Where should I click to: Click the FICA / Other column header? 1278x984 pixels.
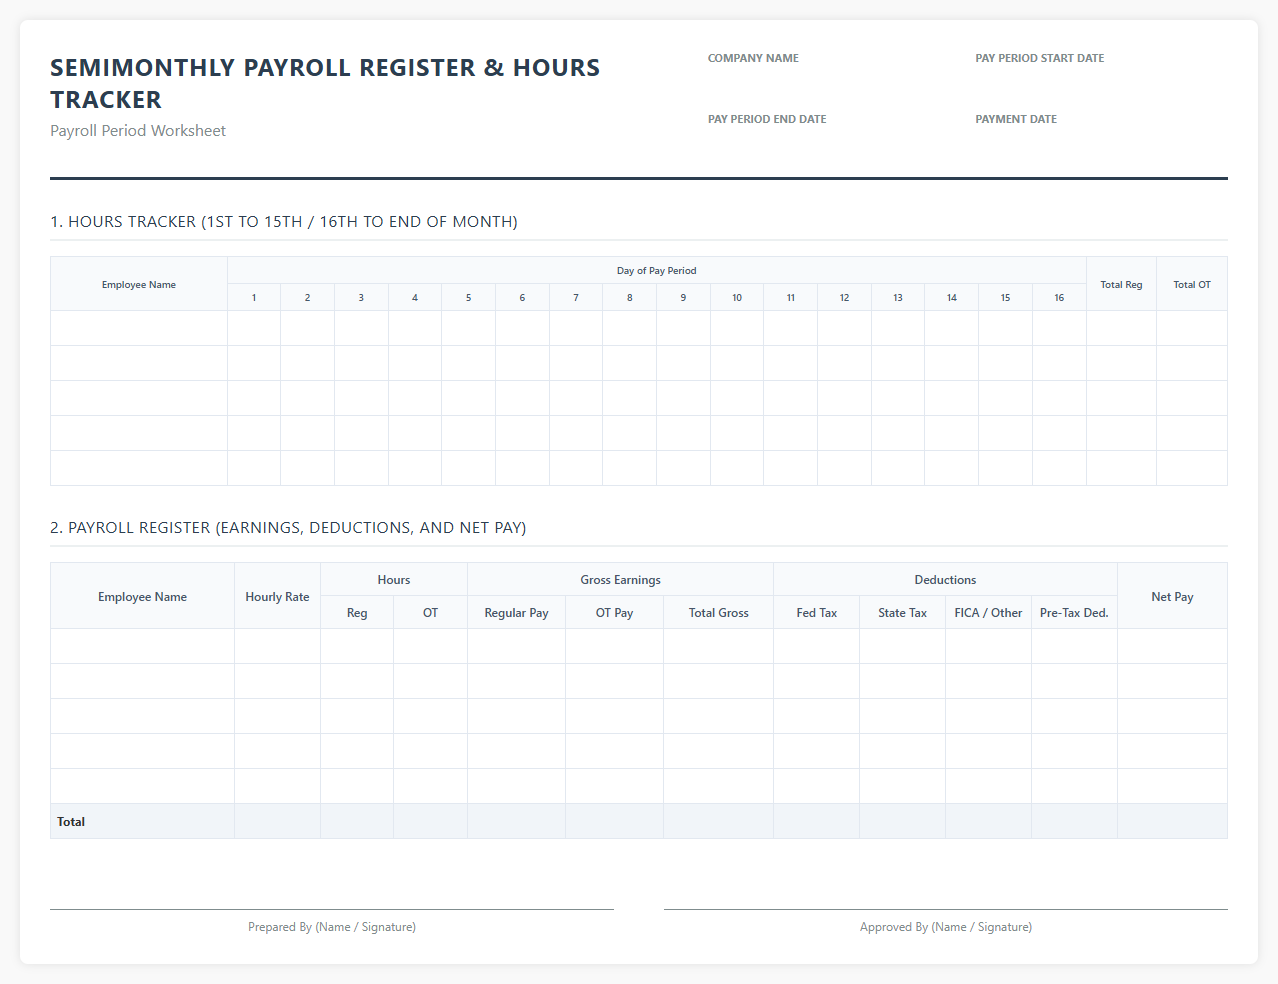coord(988,613)
